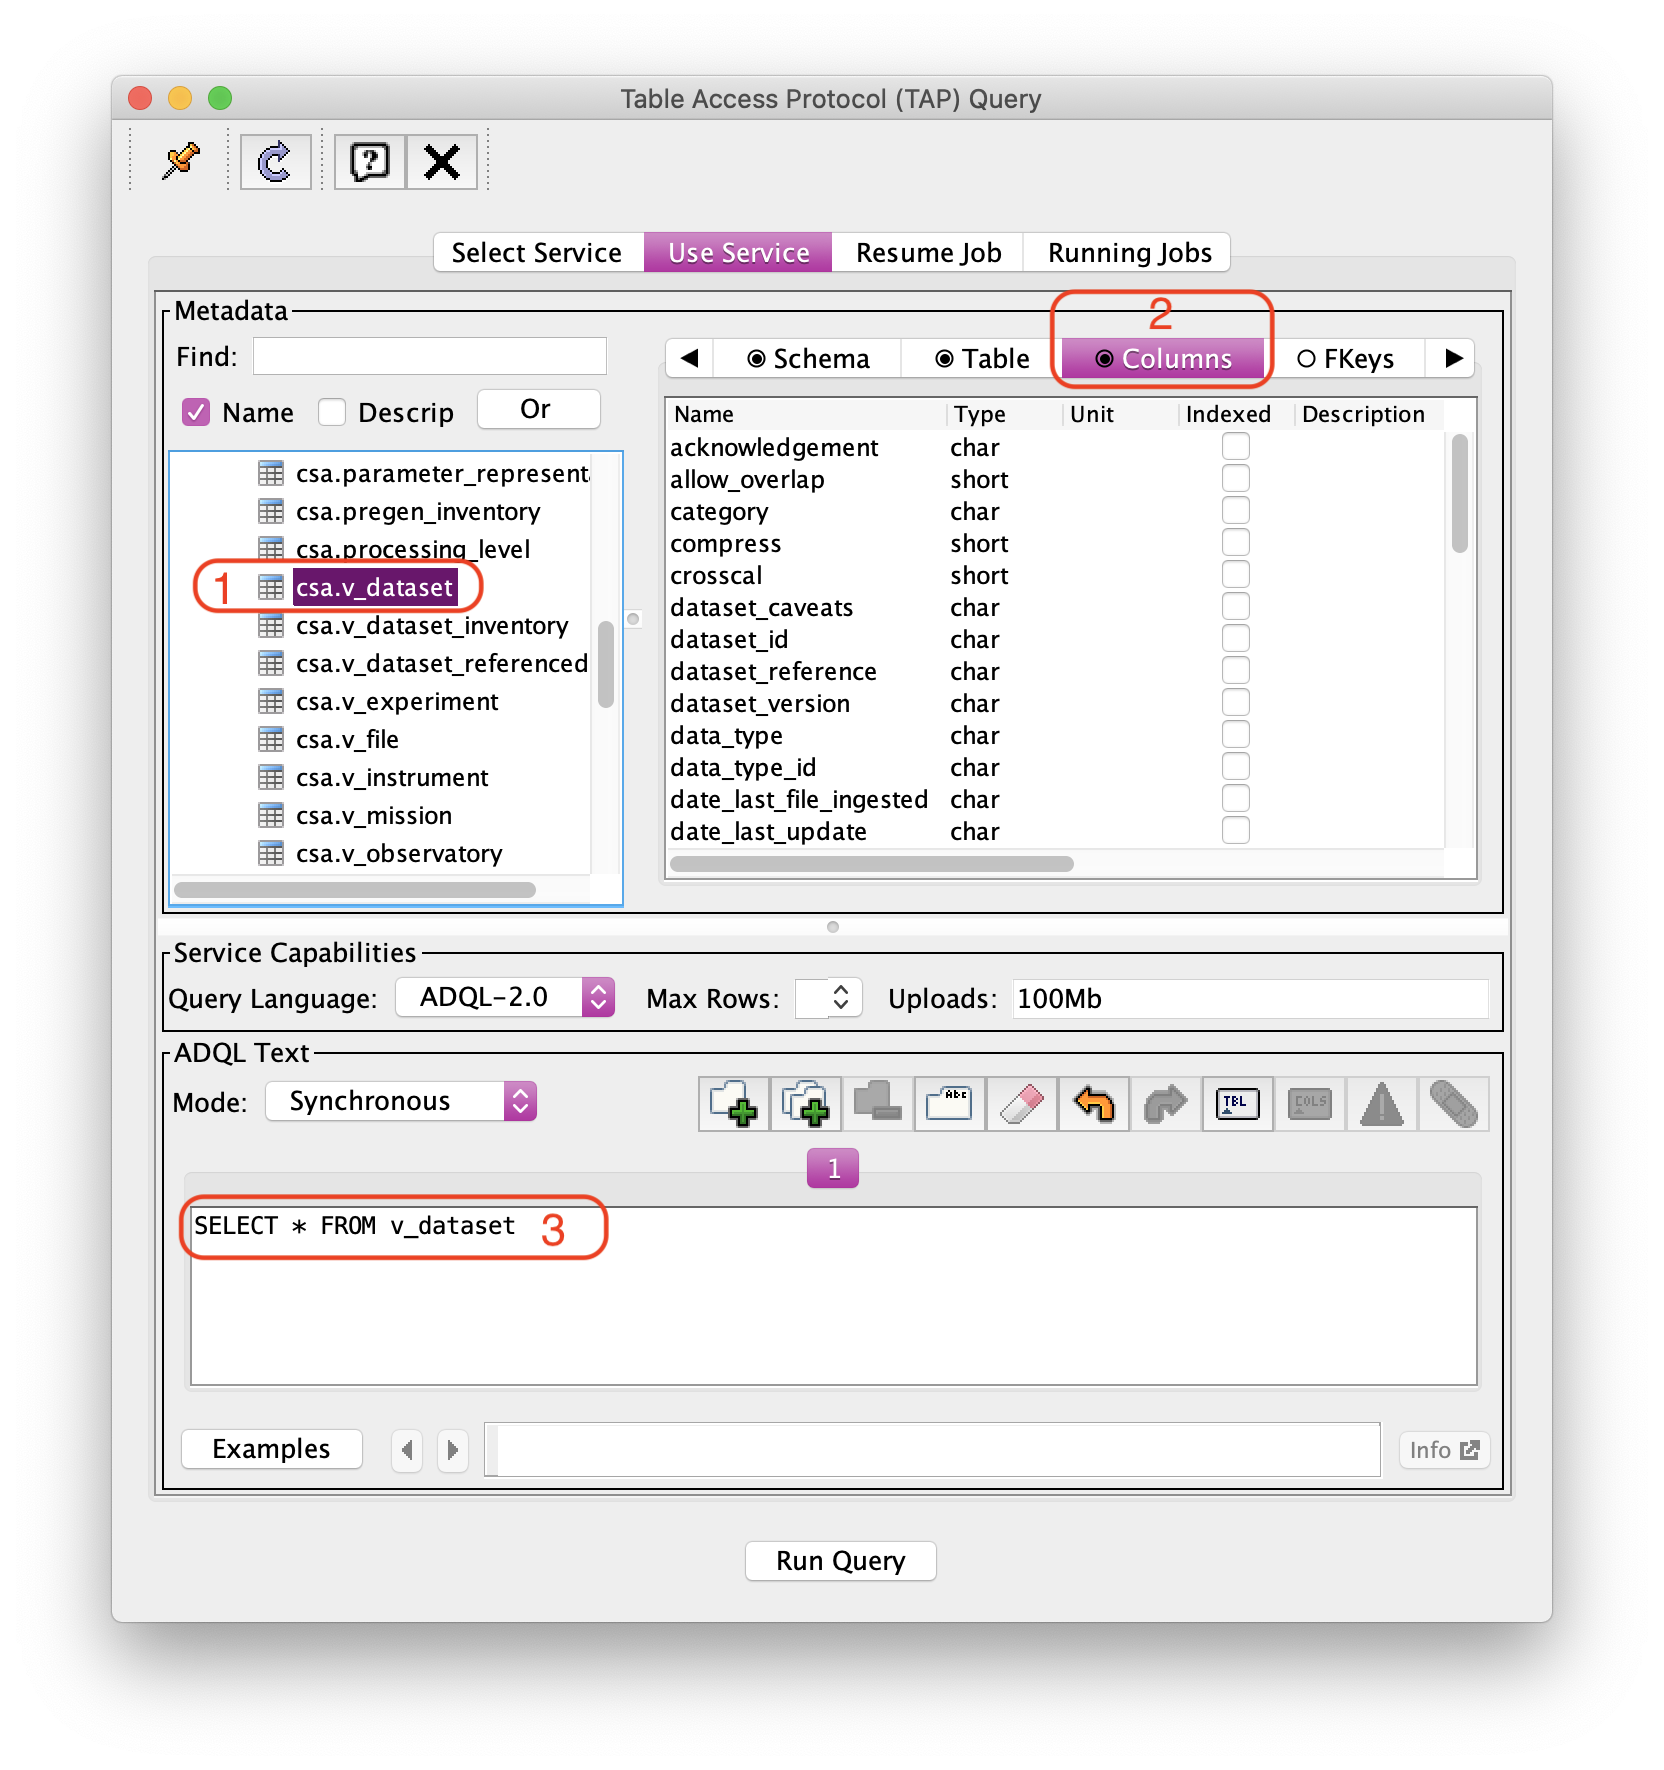The height and width of the screenshot is (1770, 1664).
Task: Click the table icon beside csa.pregen_inventory
Action: [271, 511]
